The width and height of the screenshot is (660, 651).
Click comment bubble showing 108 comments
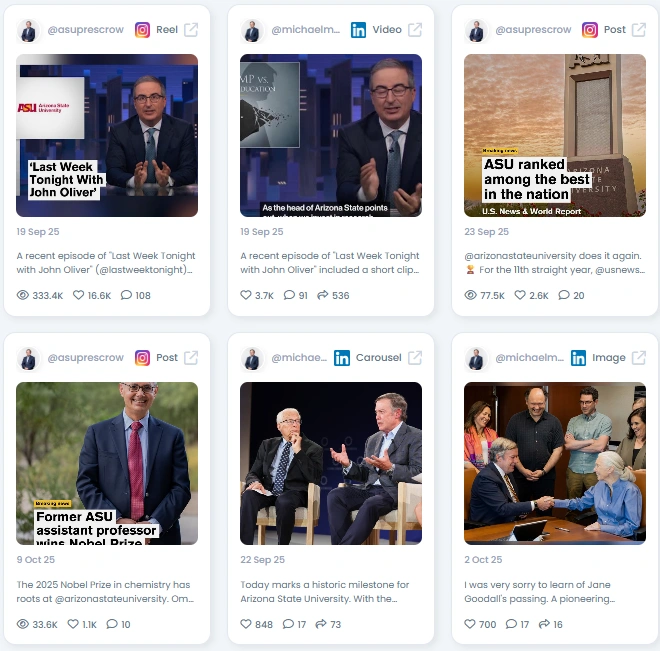(x=126, y=295)
